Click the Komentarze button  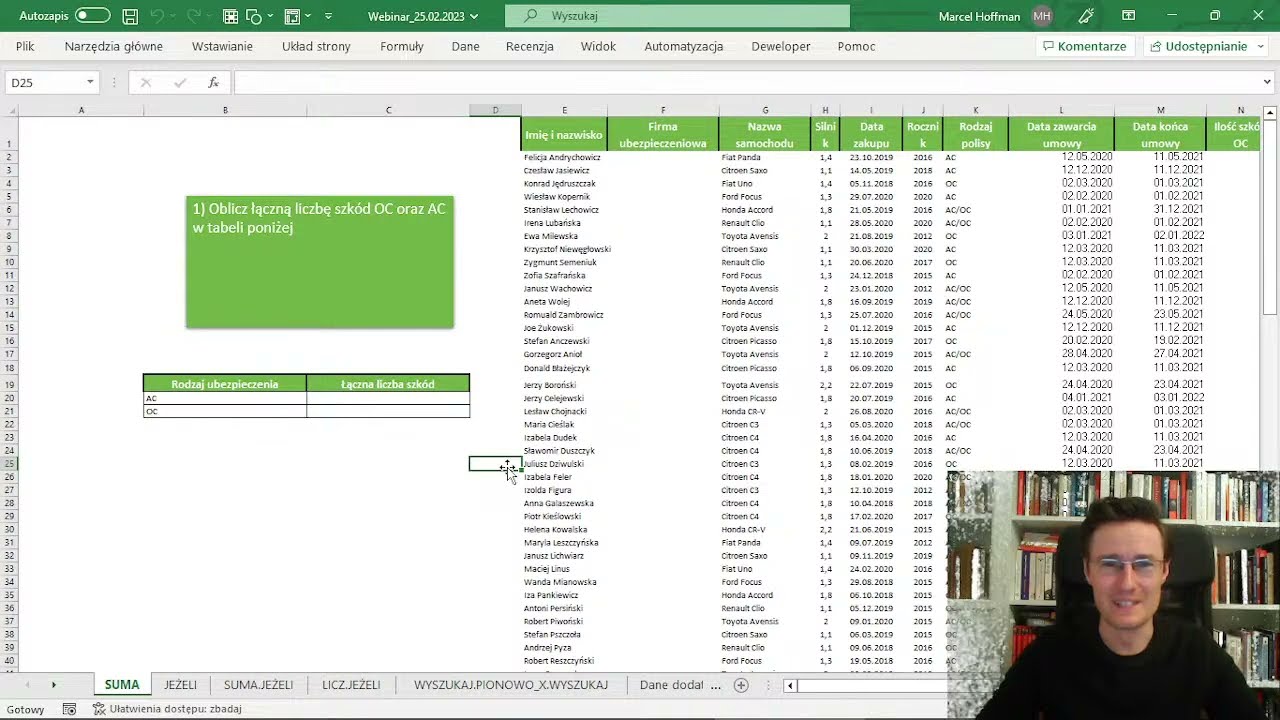(x=1084, y=46)
